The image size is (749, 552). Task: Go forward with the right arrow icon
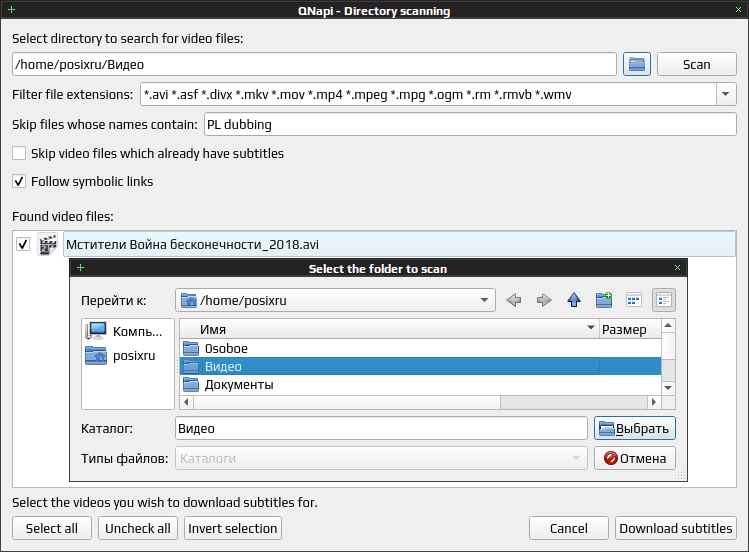544,300
